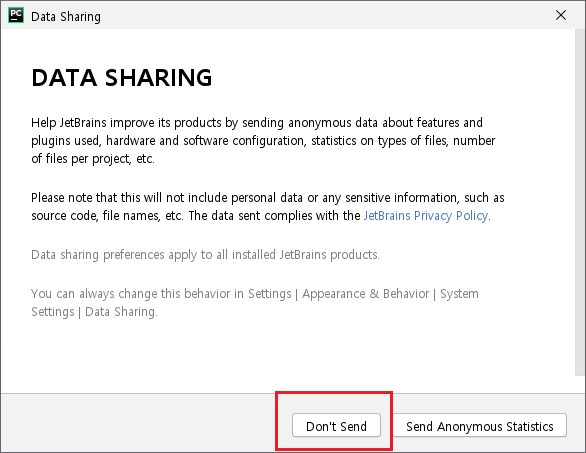Click the 'Data sharing preferences apply' note
This screenshot has height=453, width=586.
click(x=205, y=255)
